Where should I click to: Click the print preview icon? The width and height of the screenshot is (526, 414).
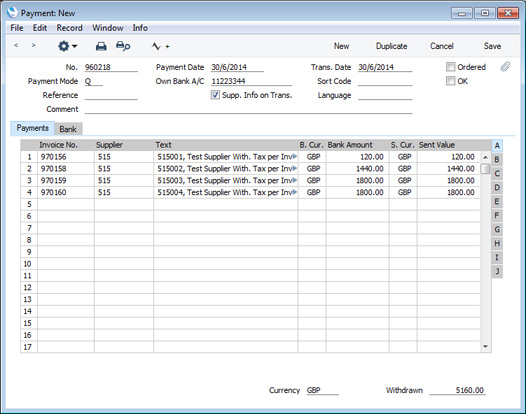pyautogui.click(x=123, y=46)
